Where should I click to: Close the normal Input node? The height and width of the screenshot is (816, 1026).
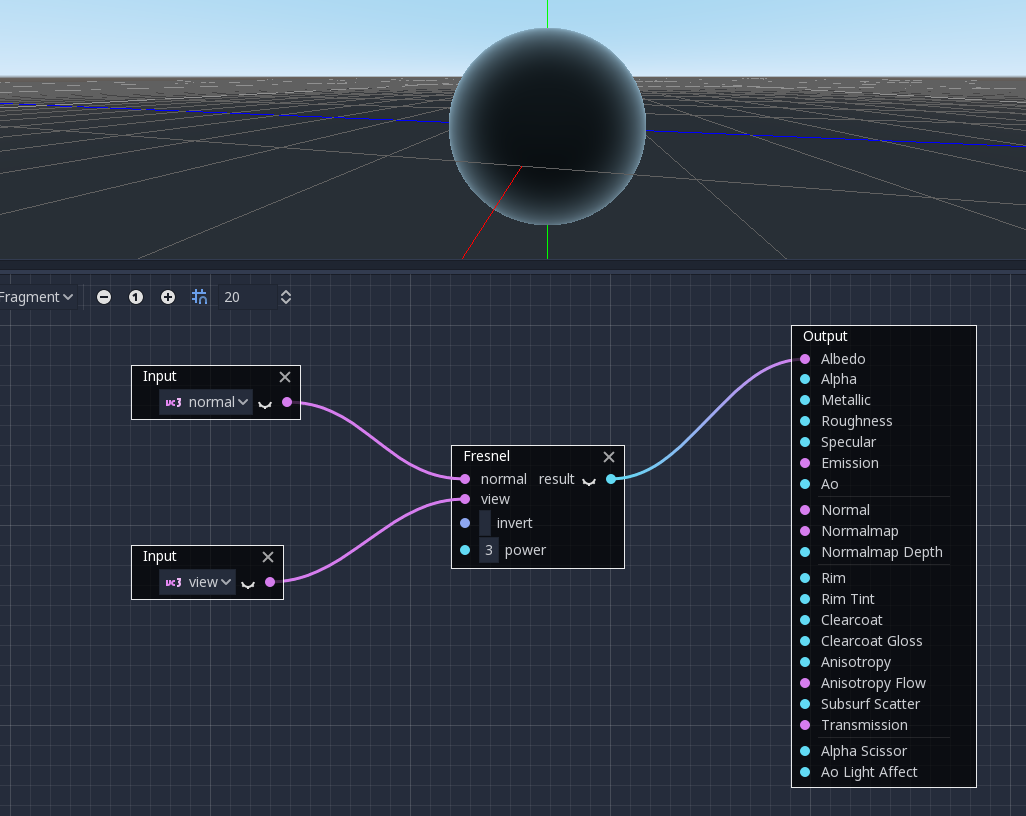[285, 377]
